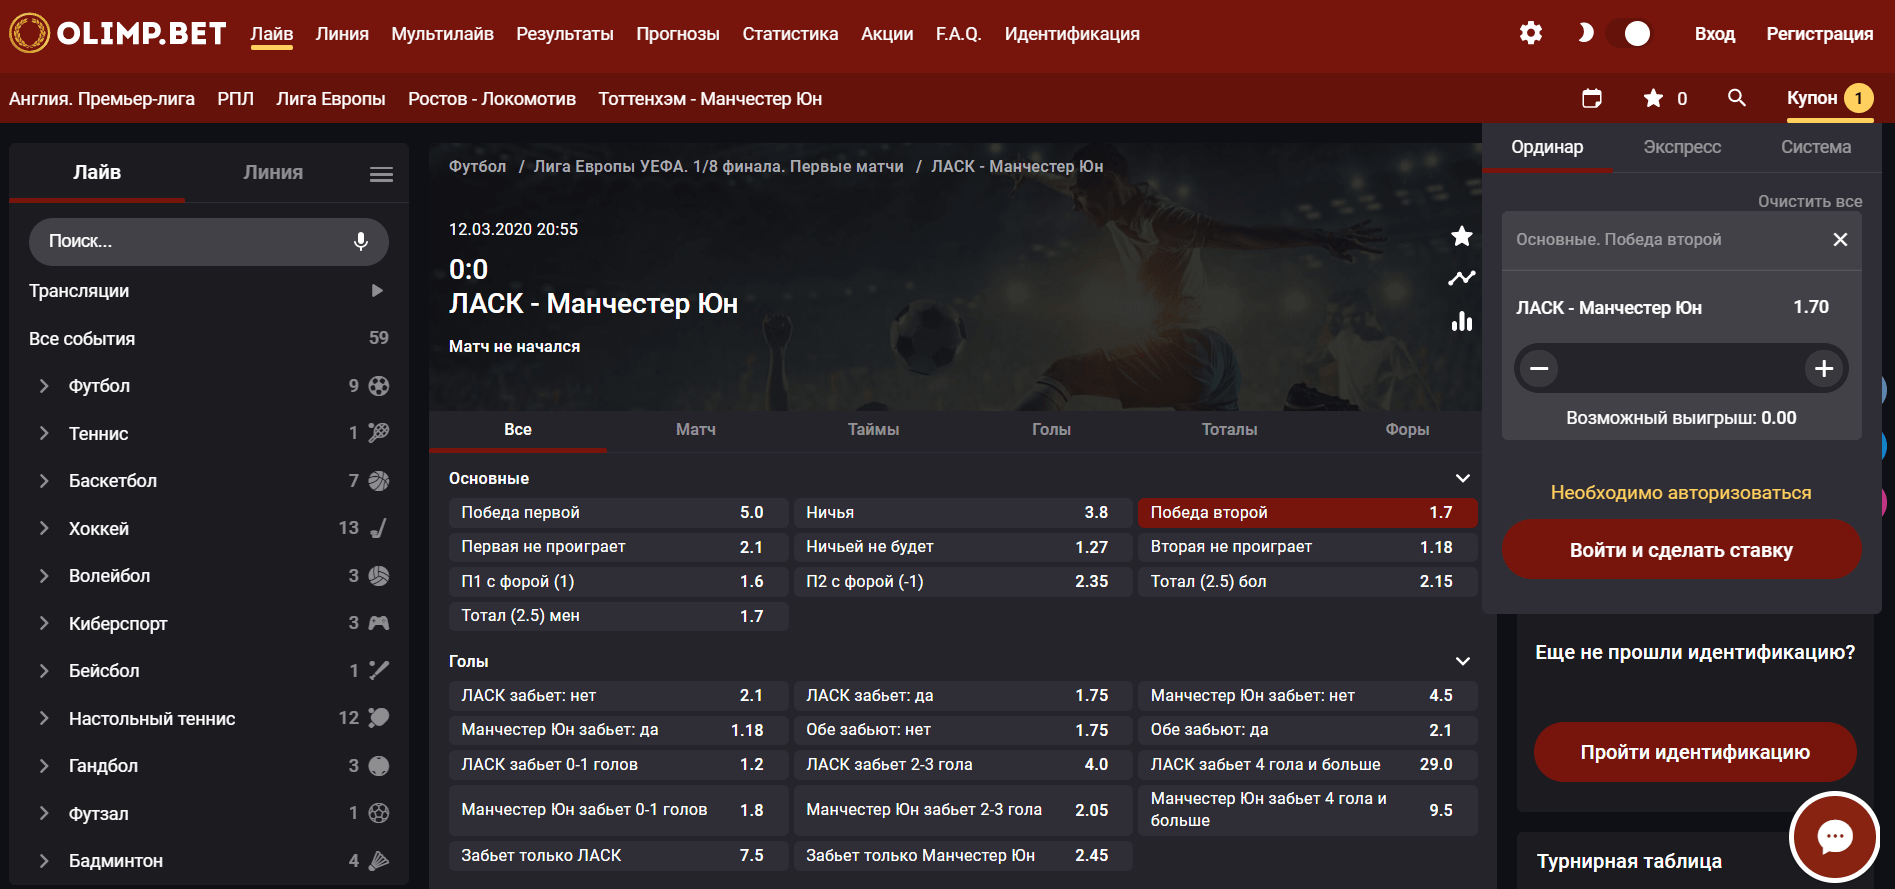The image size is (1895, 889).
Task: Collapse the Голы markets section
Action: [x=1462, y=661]
